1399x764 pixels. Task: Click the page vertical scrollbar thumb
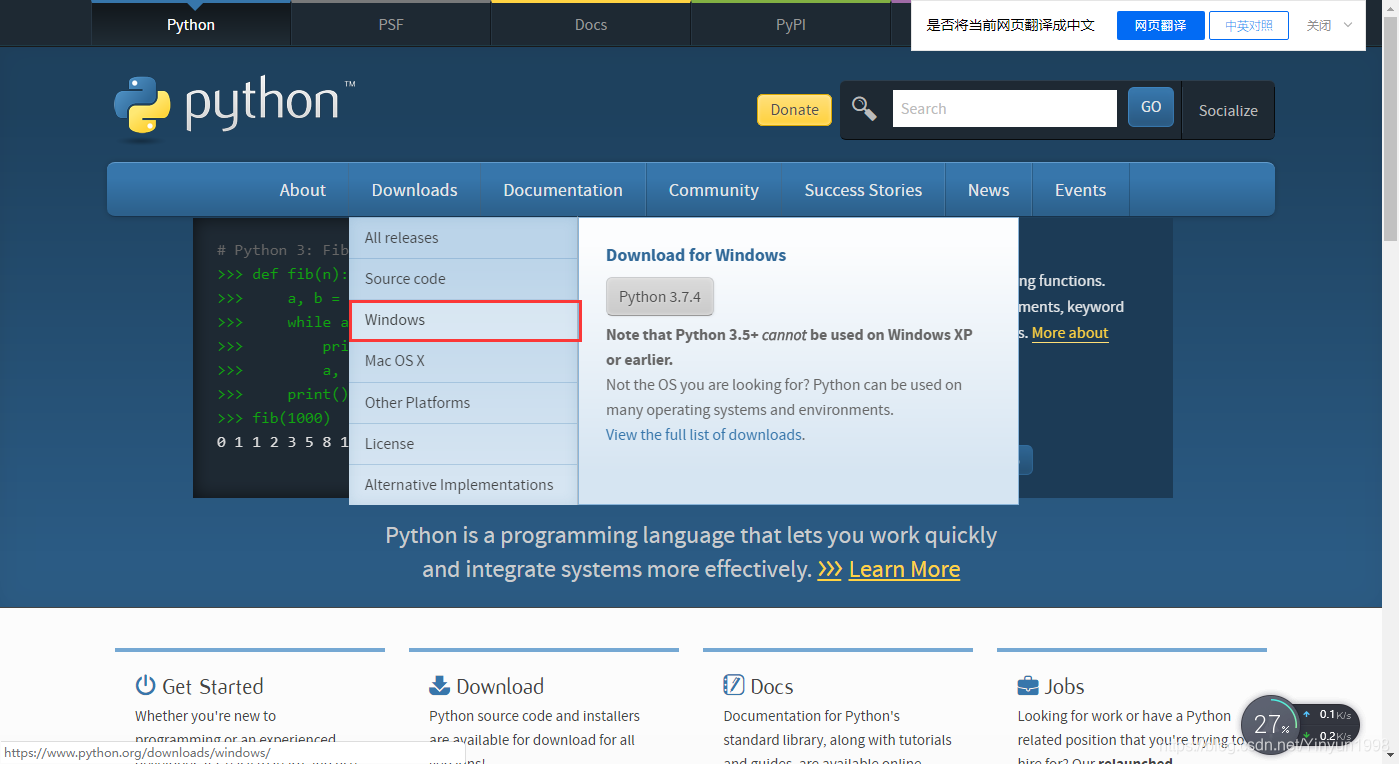point(1390,128)
